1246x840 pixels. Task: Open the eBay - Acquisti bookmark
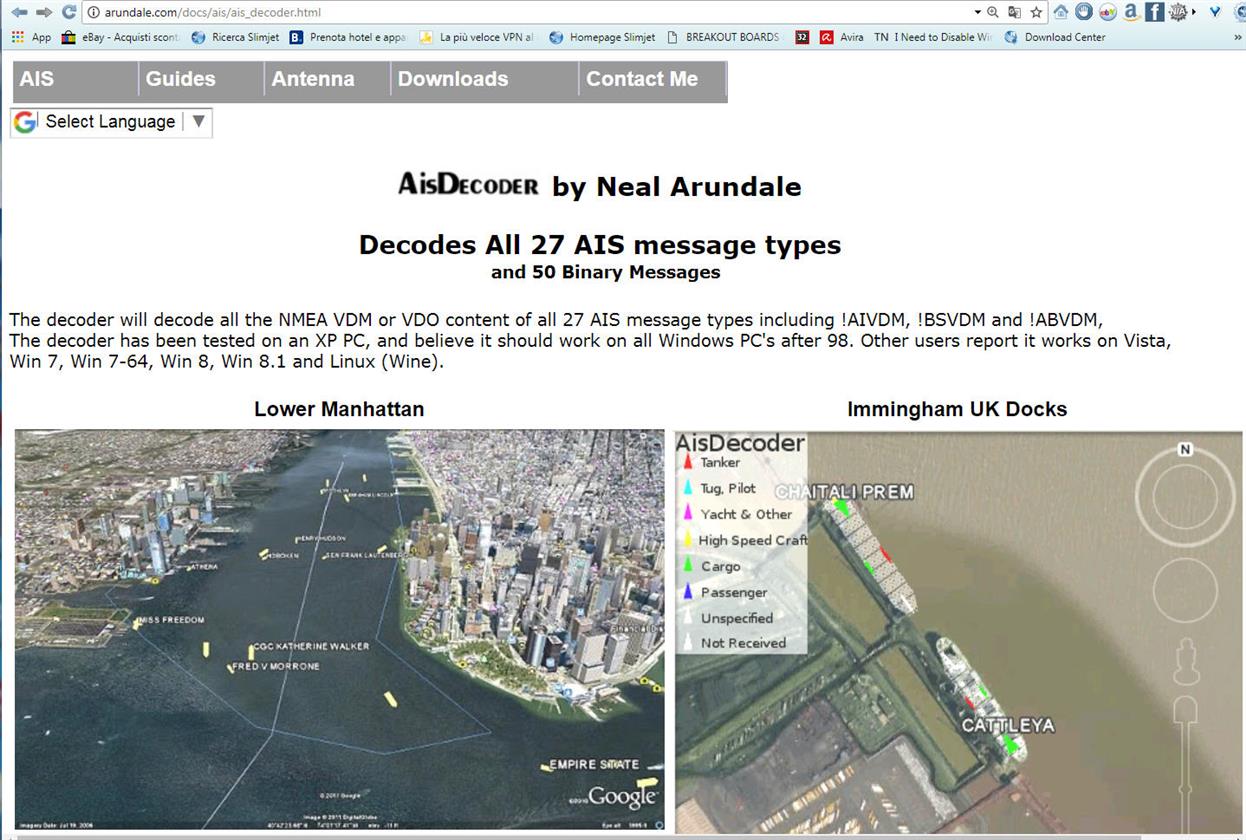tap(120, 37)
